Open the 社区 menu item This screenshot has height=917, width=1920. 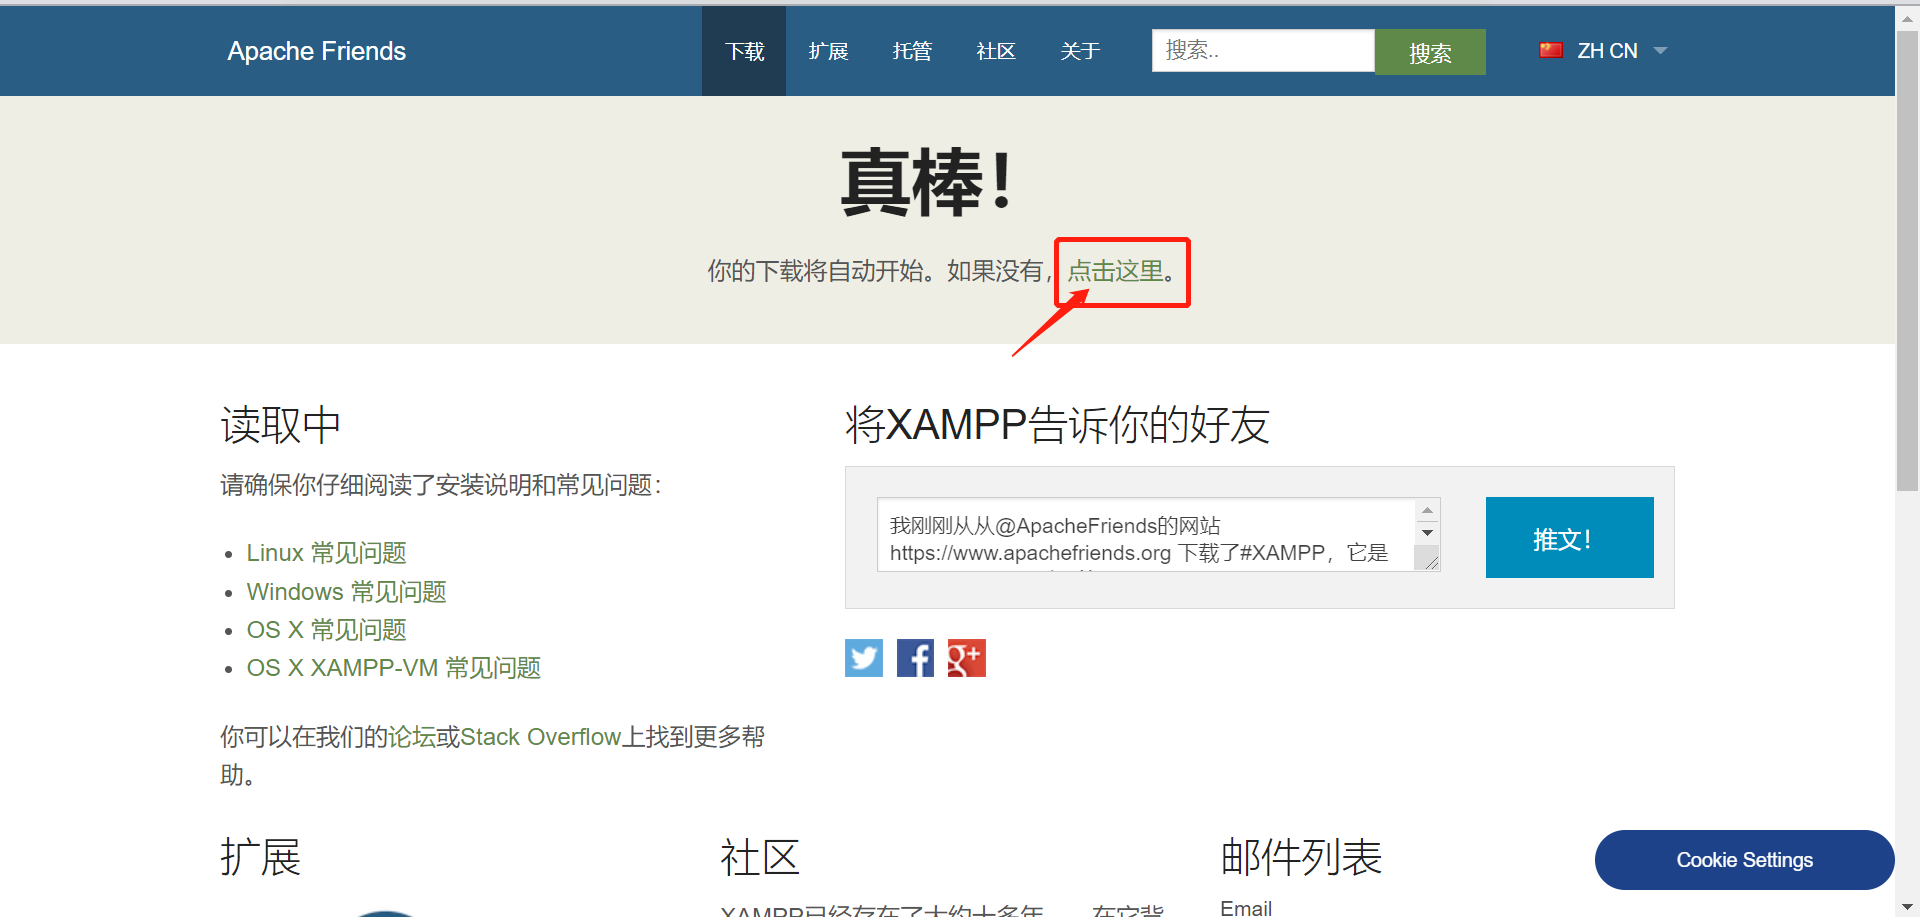pos(995,50)
